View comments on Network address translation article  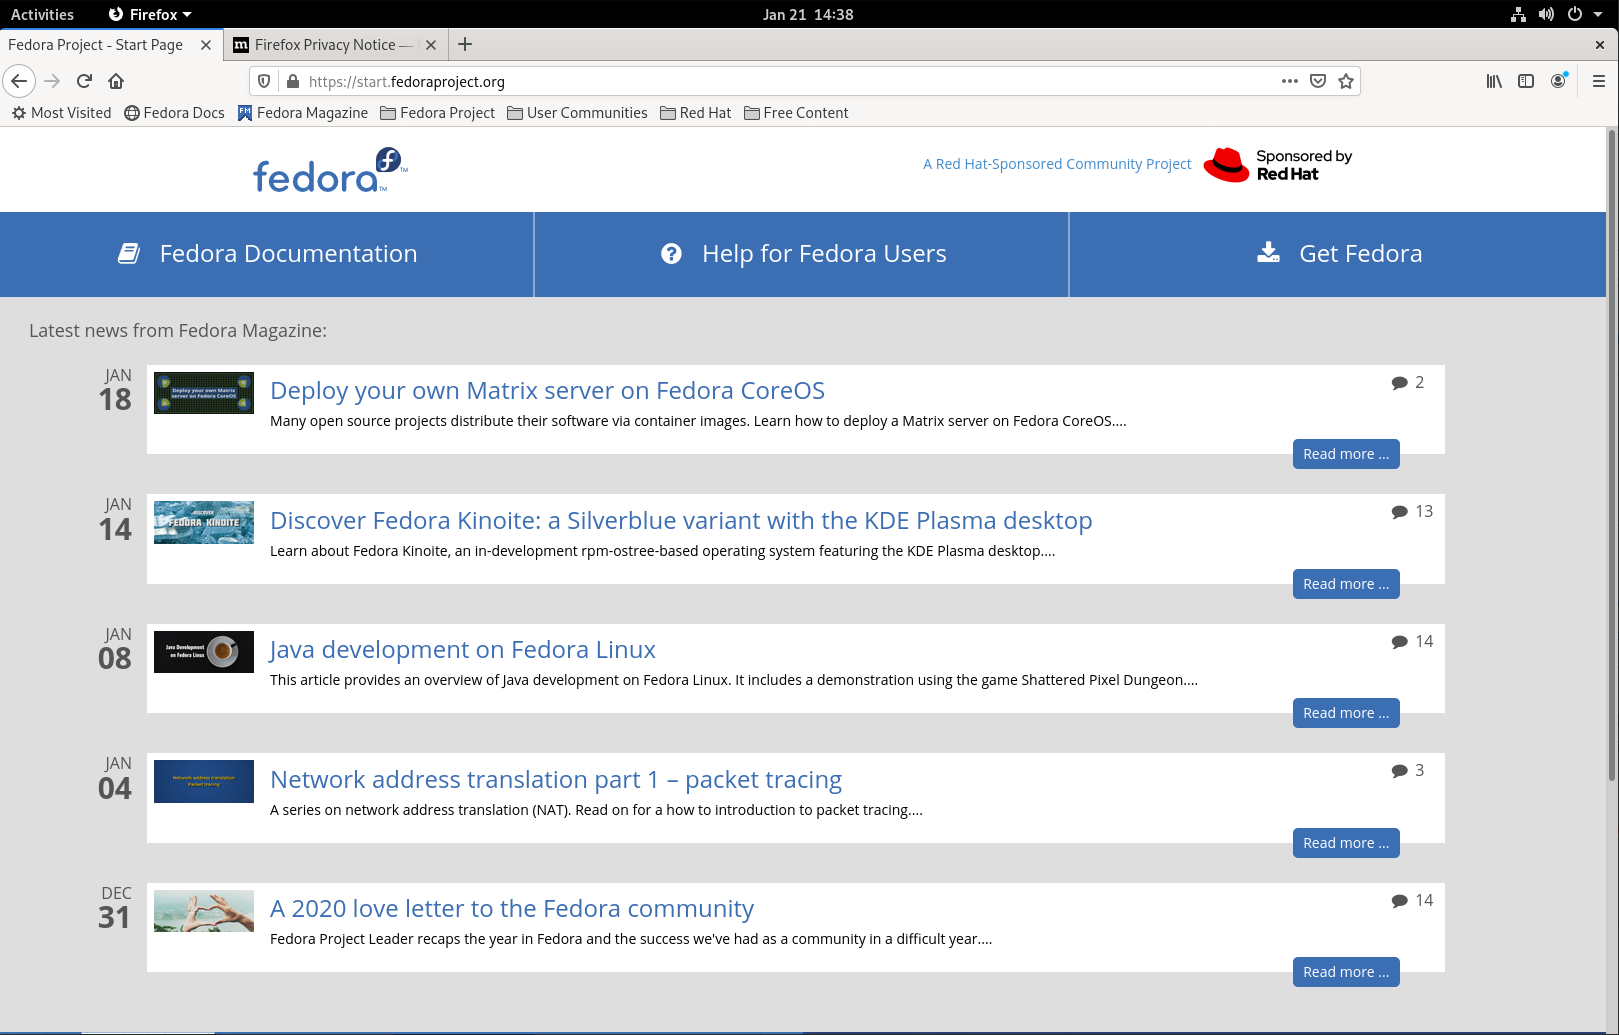pyautogui.click(x=1407, y=771)
